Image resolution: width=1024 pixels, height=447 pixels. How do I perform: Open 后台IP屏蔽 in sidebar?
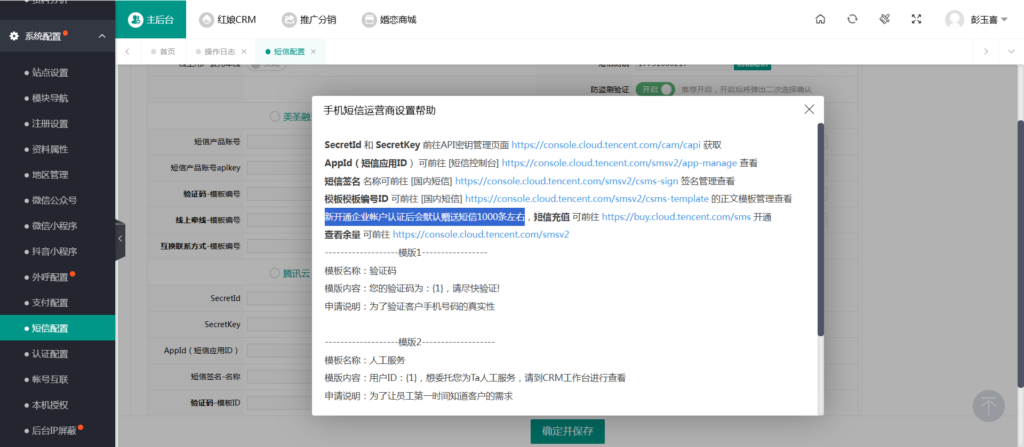55,430
